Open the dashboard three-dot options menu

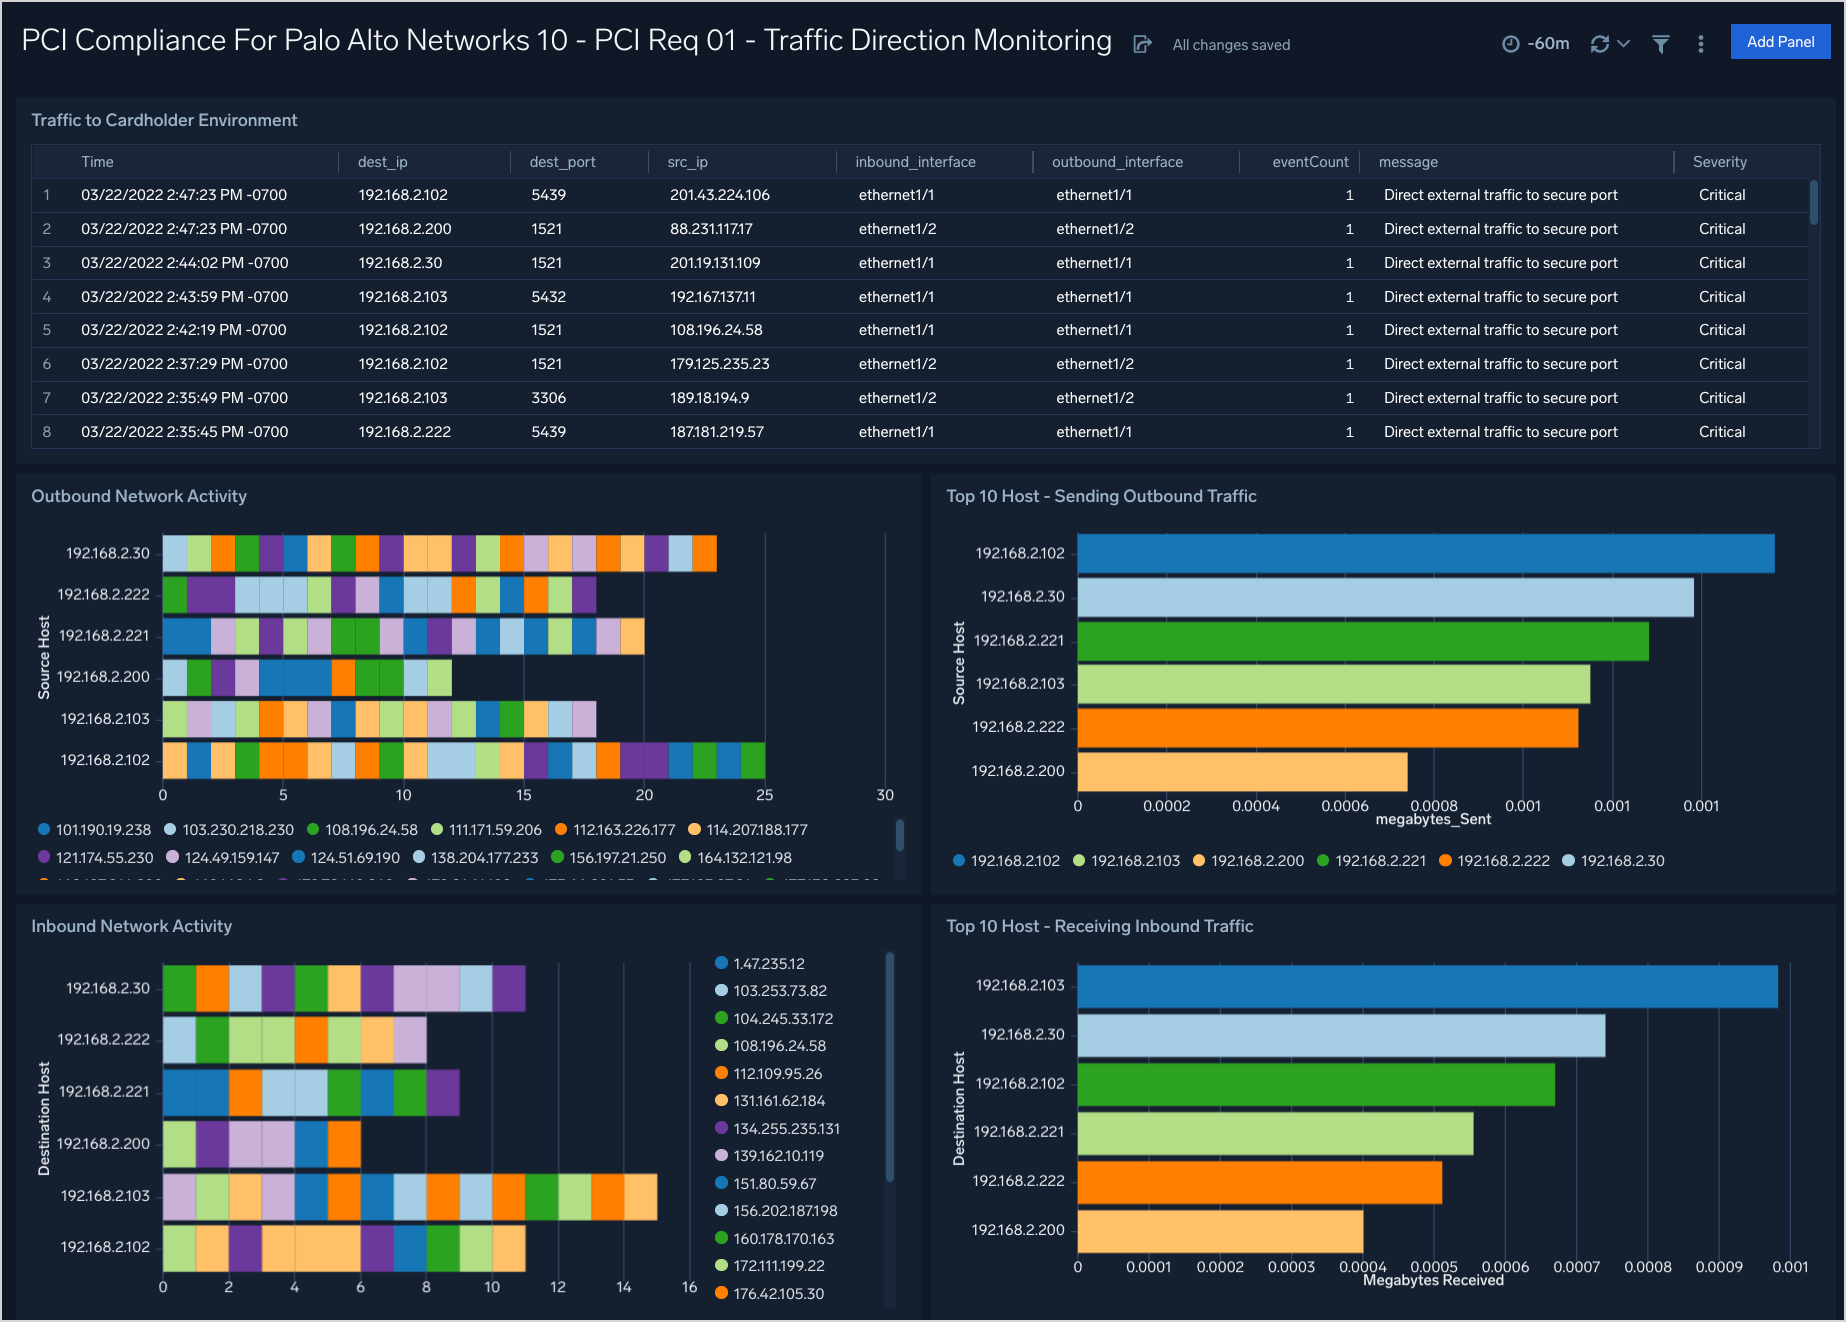click(x=1701, y=44)
